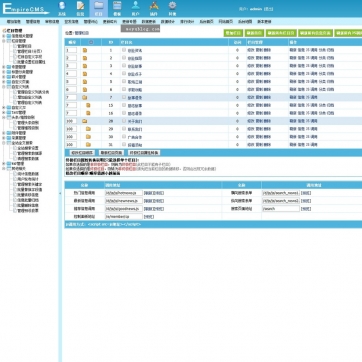Screen dimensions: 362x362
Task: Collapse the 栏目管理 sidebar node
Action: [x=4, y=41]
